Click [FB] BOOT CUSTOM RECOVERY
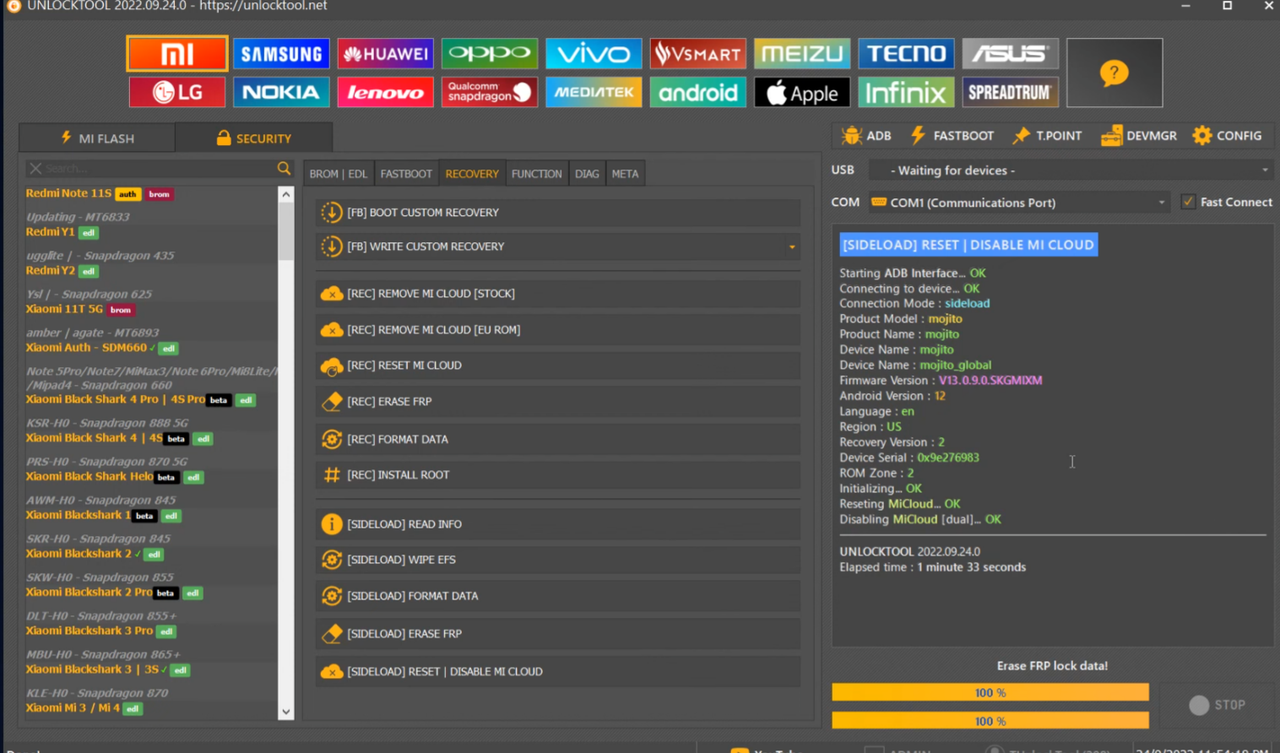Viewport: 1280px width, 753px height. click(558, 212)
